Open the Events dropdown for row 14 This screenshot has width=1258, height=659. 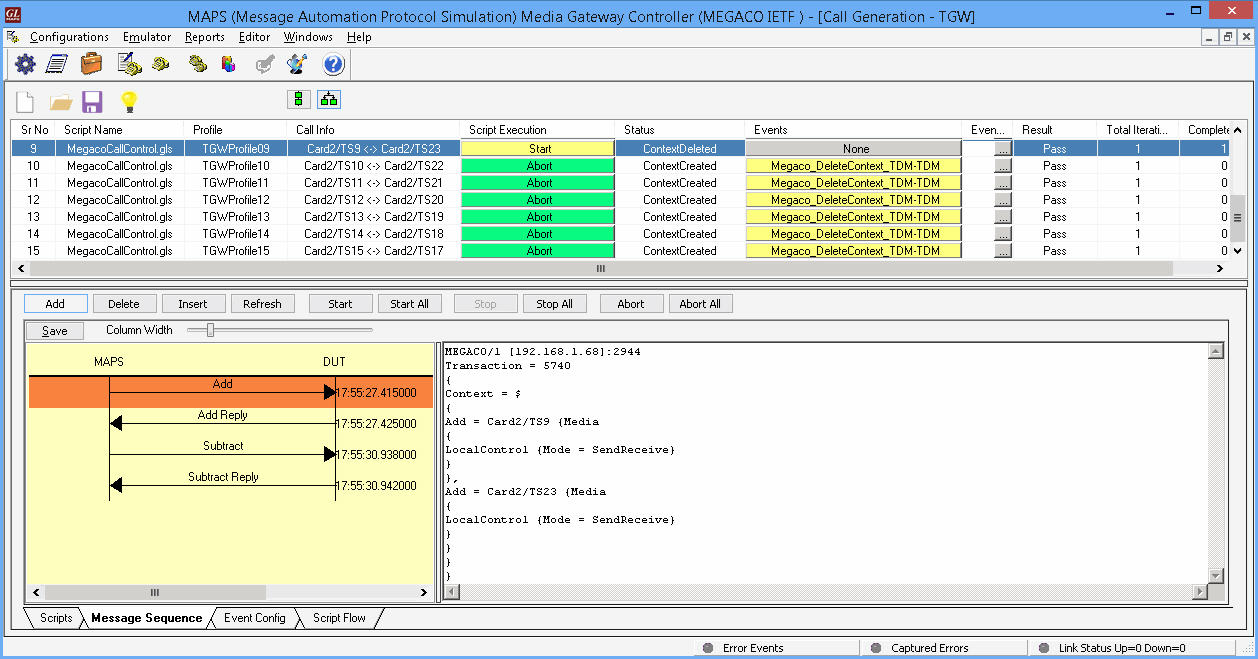pos(855,234)
